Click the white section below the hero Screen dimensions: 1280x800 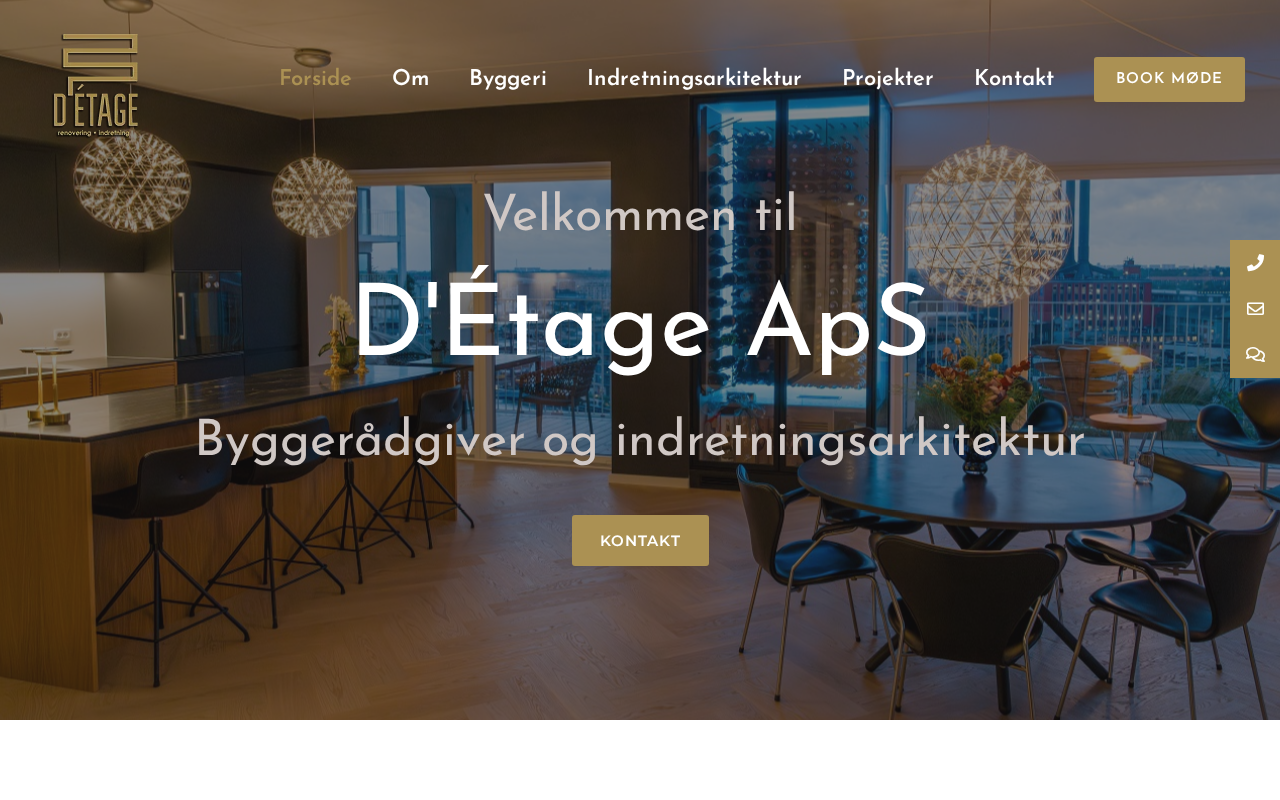(x=640, y=760)
